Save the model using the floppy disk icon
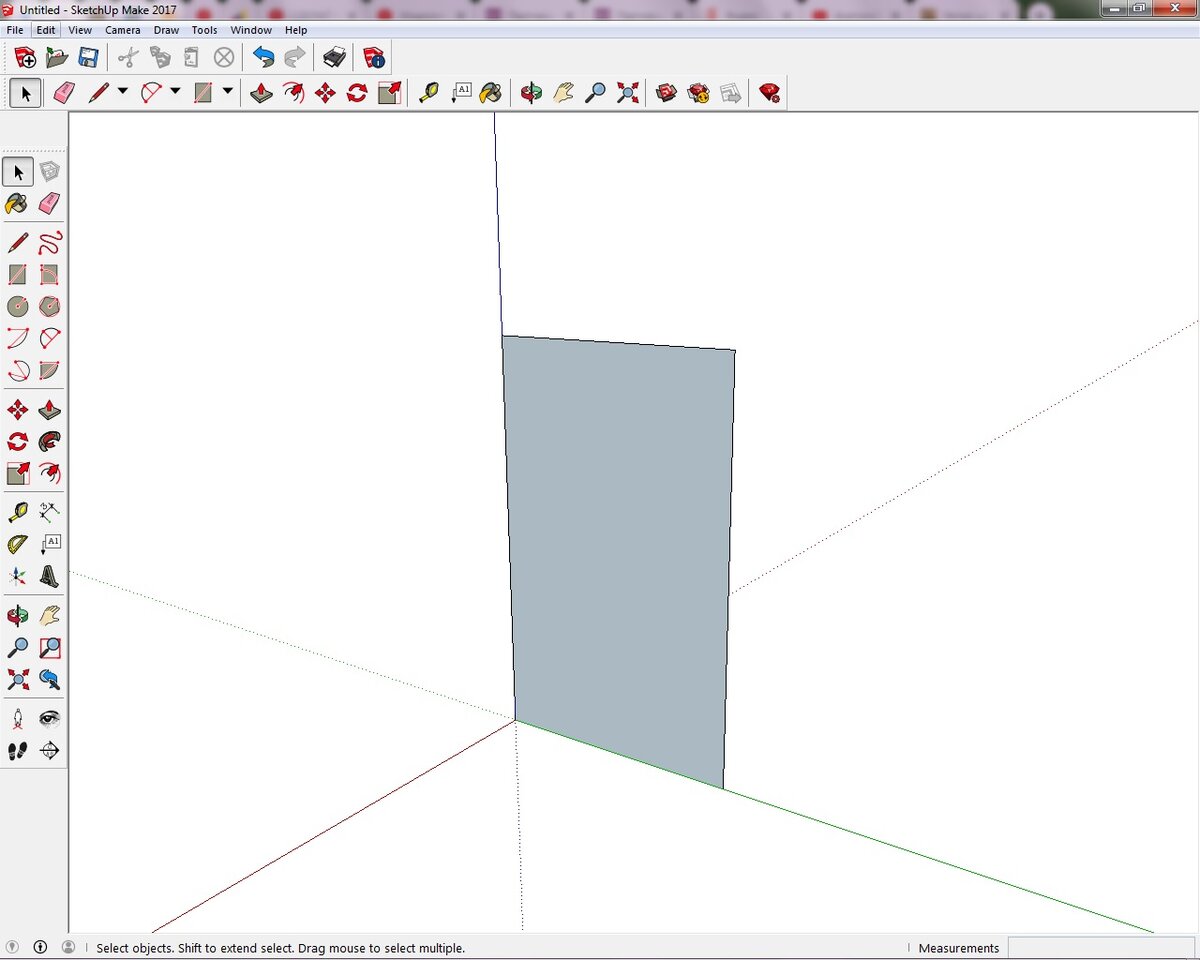 click(x=88, y=57)
